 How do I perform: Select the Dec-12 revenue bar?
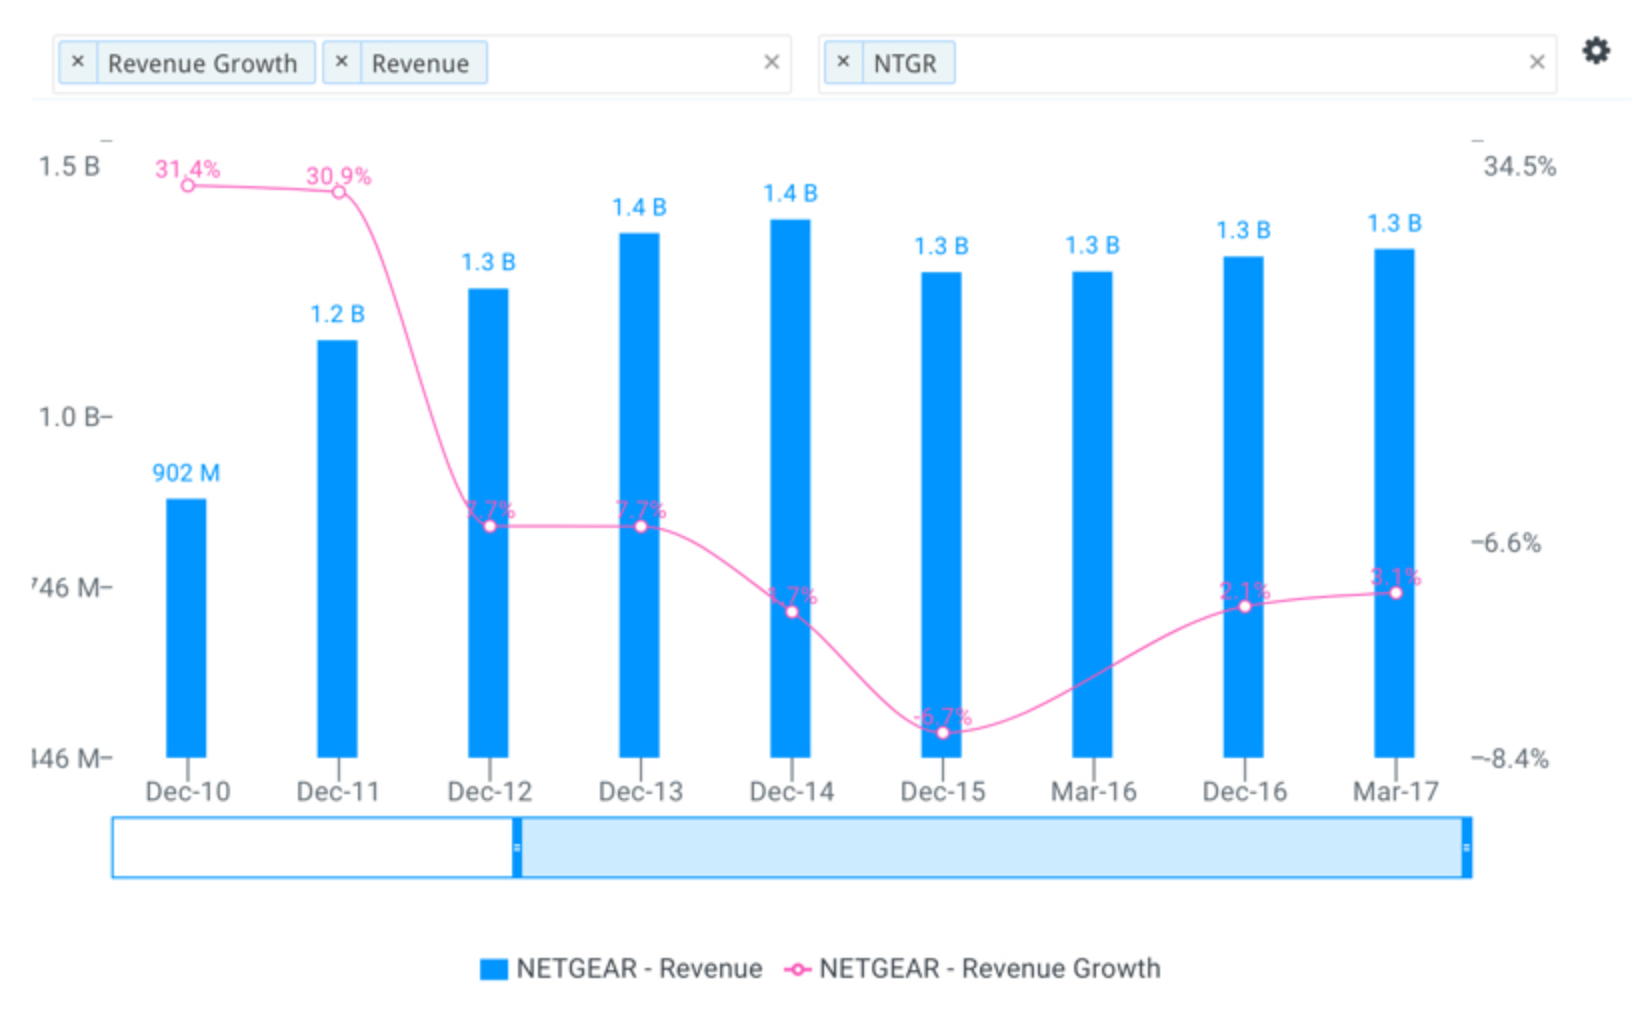488,523
